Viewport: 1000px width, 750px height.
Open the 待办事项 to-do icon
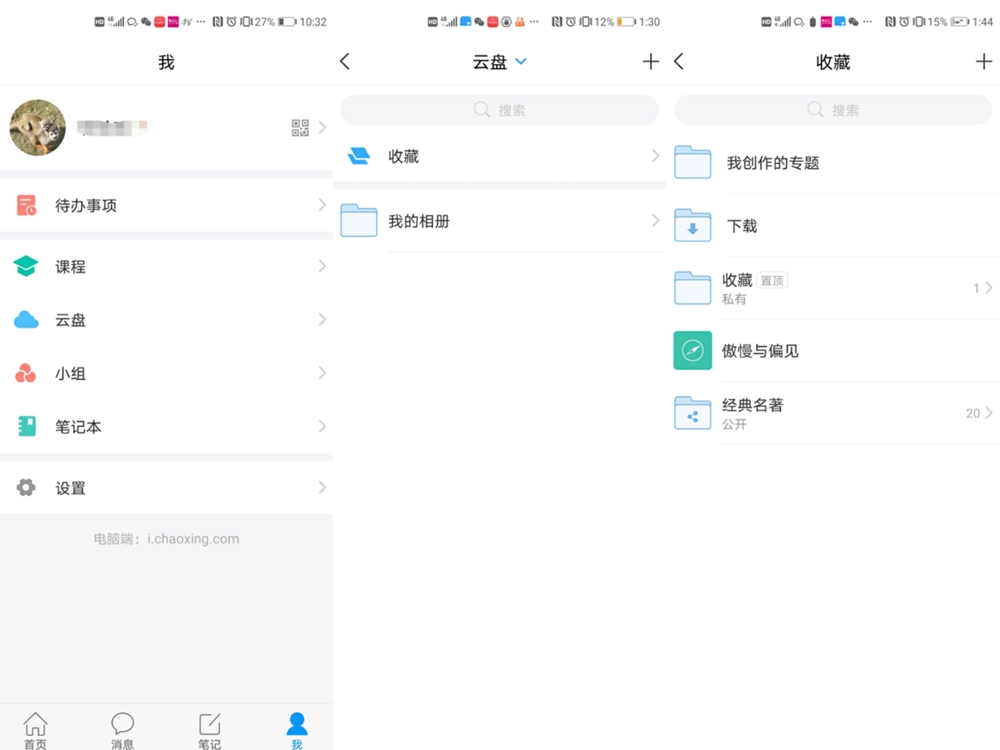pyautogui.click(x=27, y=206)
